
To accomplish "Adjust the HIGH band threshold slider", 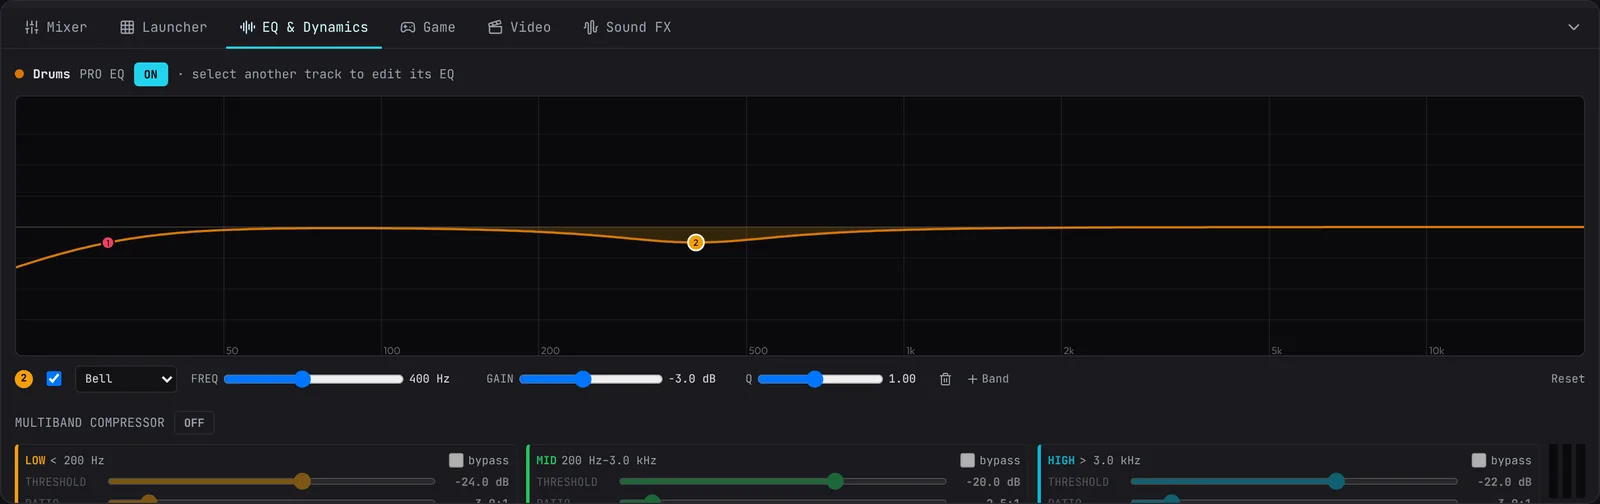I will pos(1294,482).
